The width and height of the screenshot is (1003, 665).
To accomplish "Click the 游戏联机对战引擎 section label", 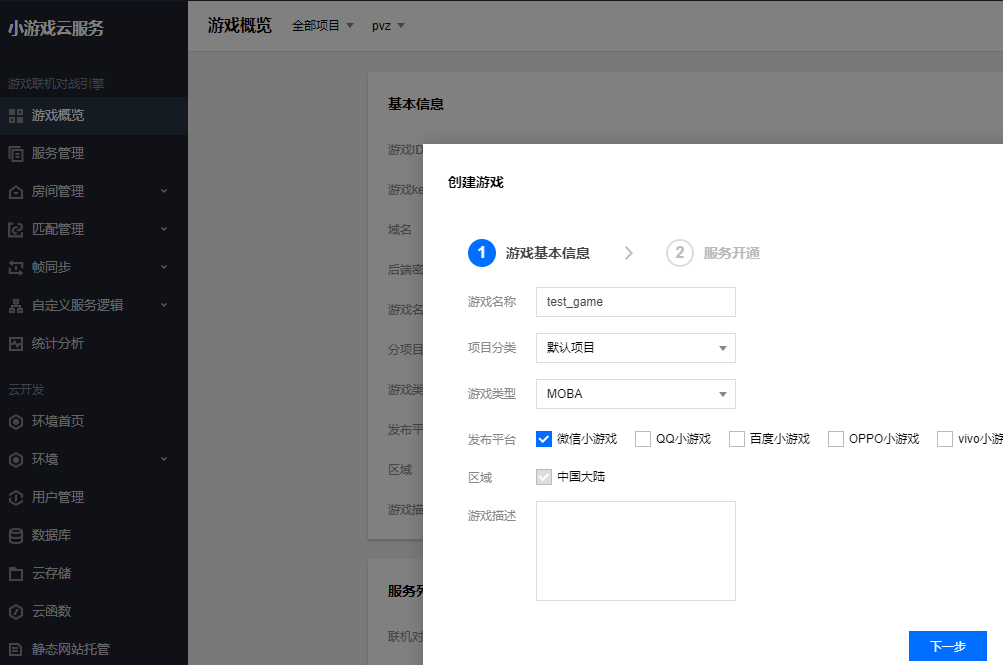I will coord(56,84).
